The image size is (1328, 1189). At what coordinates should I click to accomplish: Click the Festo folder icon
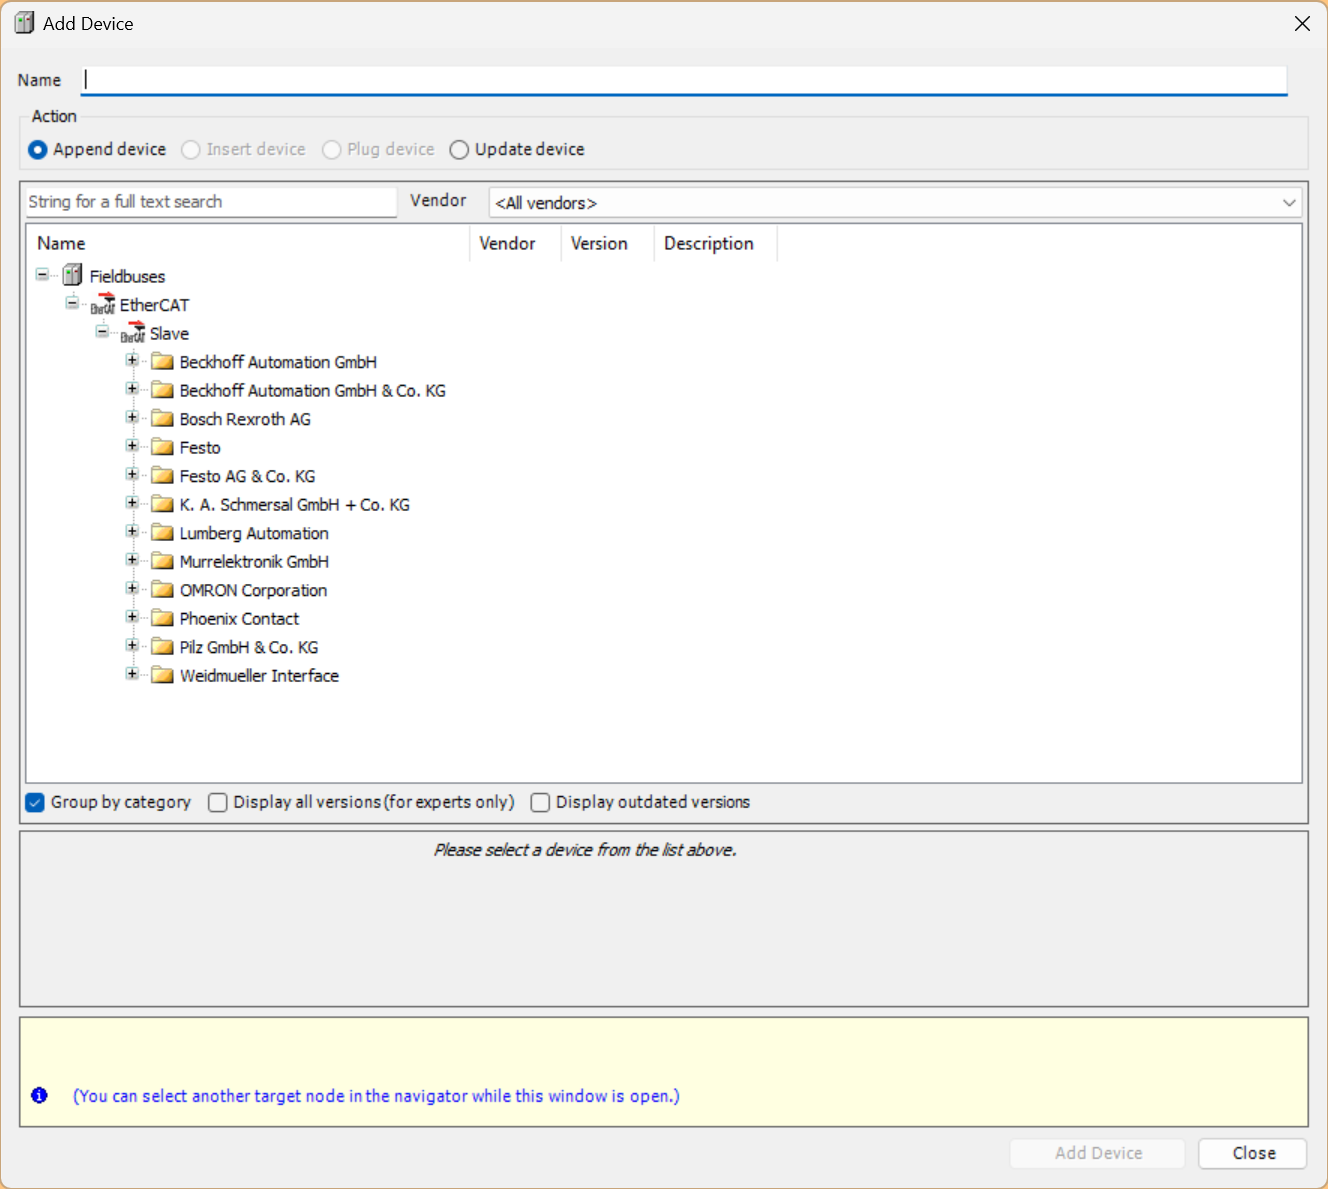tap(163, 447)
